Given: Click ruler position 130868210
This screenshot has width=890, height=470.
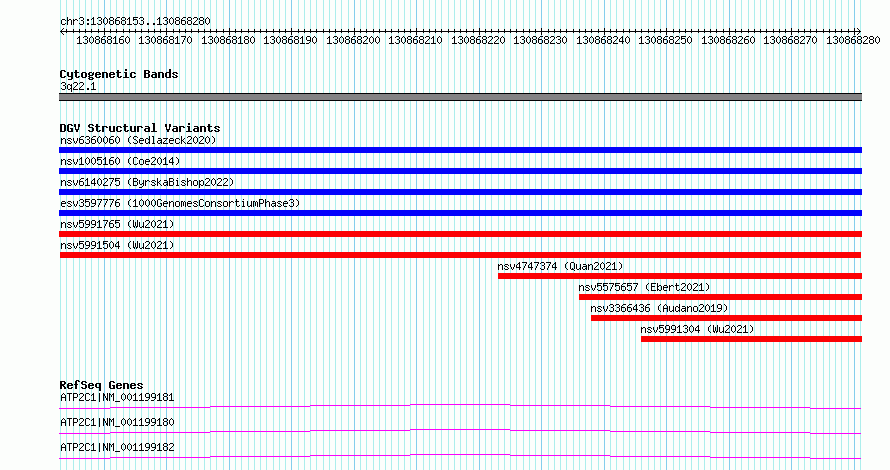Looking at the screenshot, I should pyautogui.click(x=415, y=40).
